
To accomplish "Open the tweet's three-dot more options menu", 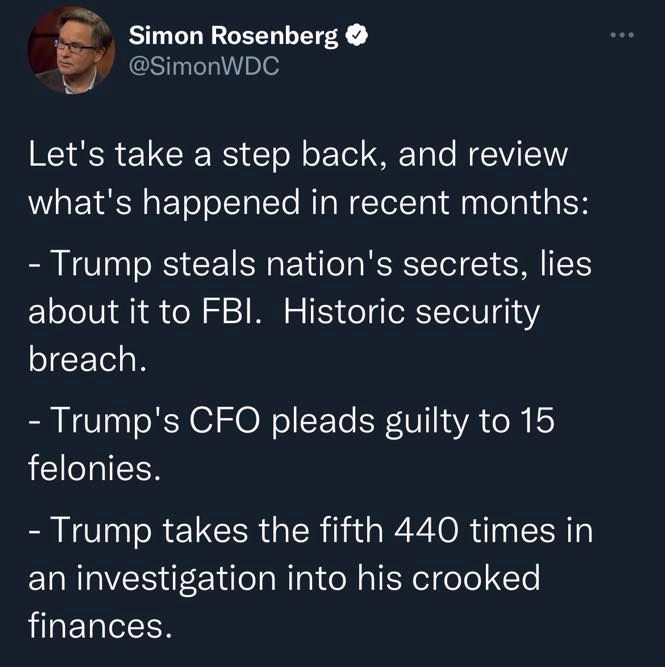I will (622, 35).
